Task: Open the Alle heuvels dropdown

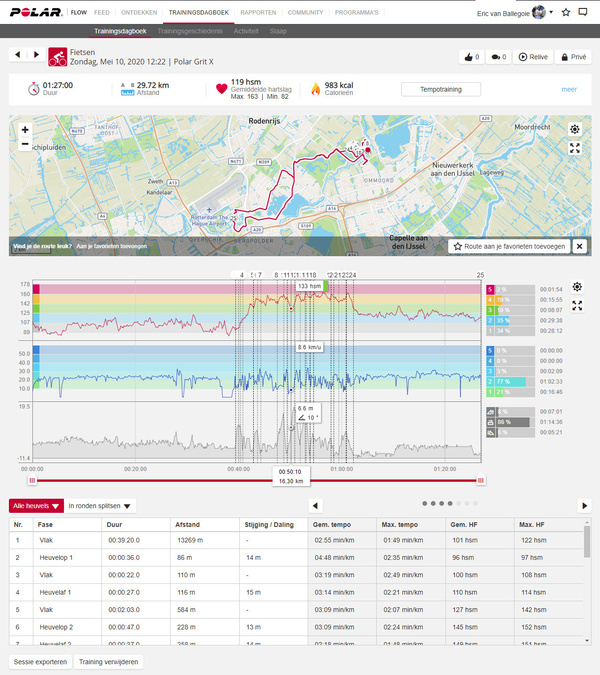Action: pos(37,506)
